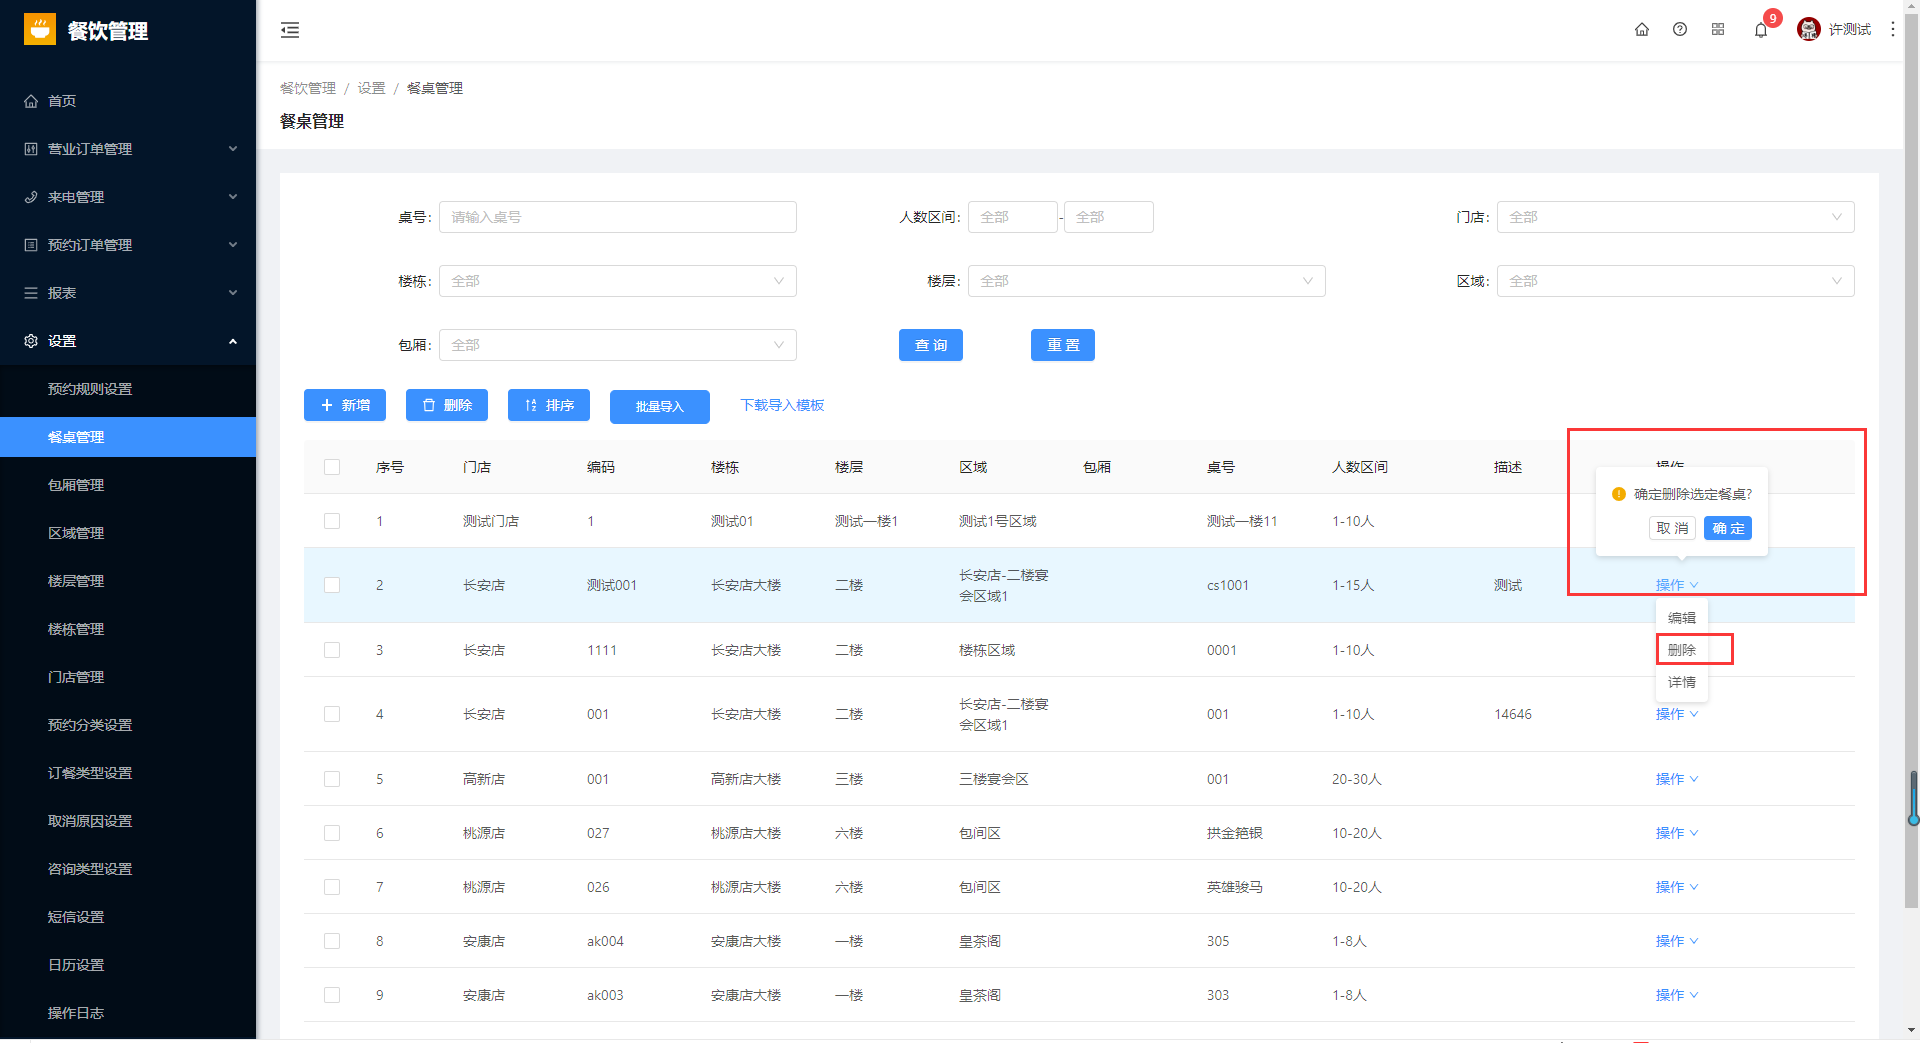The width and height of the screenshot is (1920, 1043).
Task: Click the 营业订单管理 sidebar icon
Action: coord(31,149)
